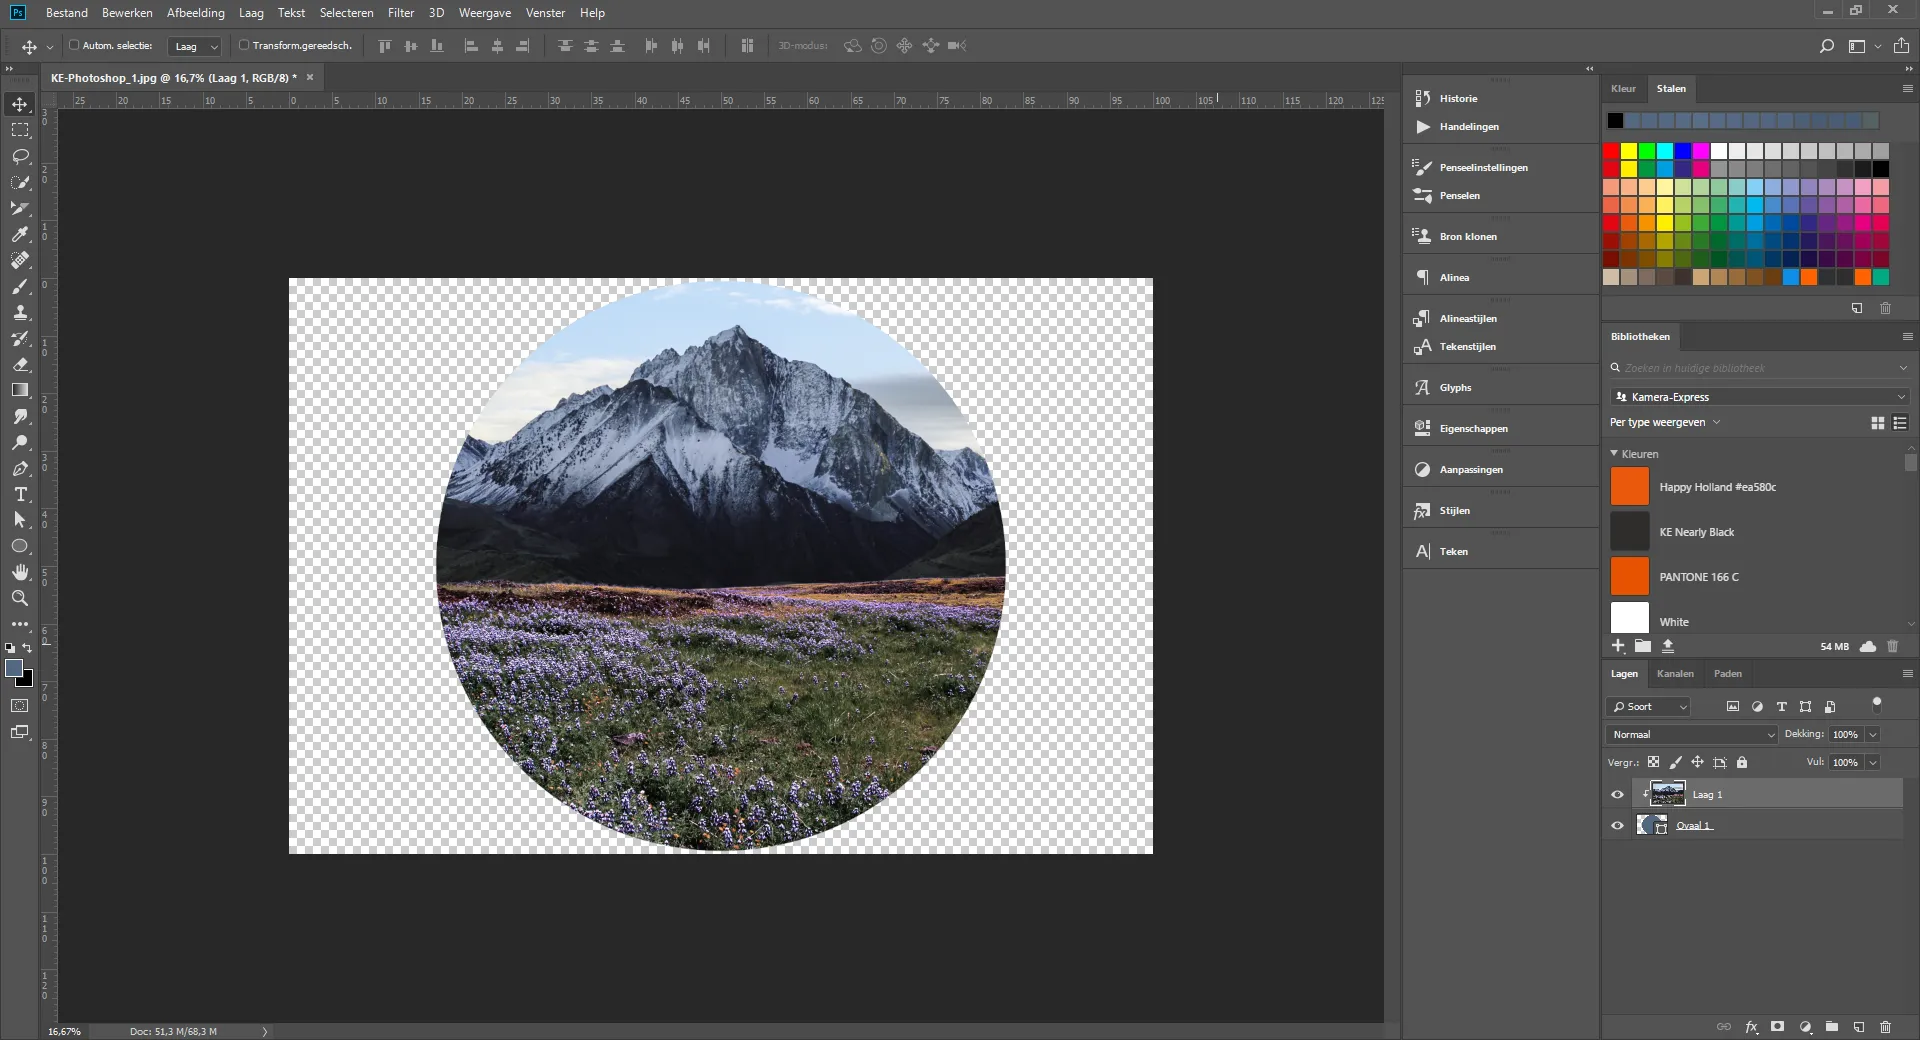
Task: Open the Soort layer filter dropdown
Action: pyautogui.click(x=1648, y=707)
